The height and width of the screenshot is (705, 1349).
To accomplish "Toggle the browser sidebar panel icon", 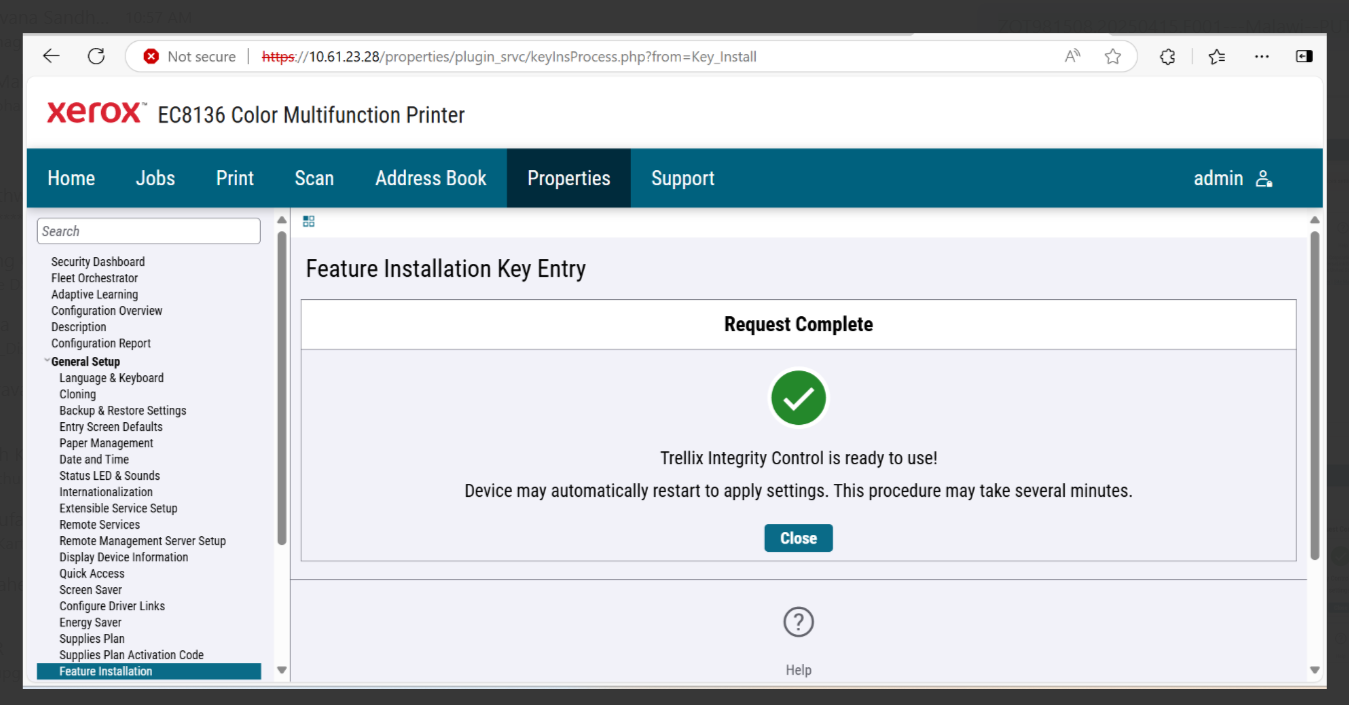I will click(1304, 56).
